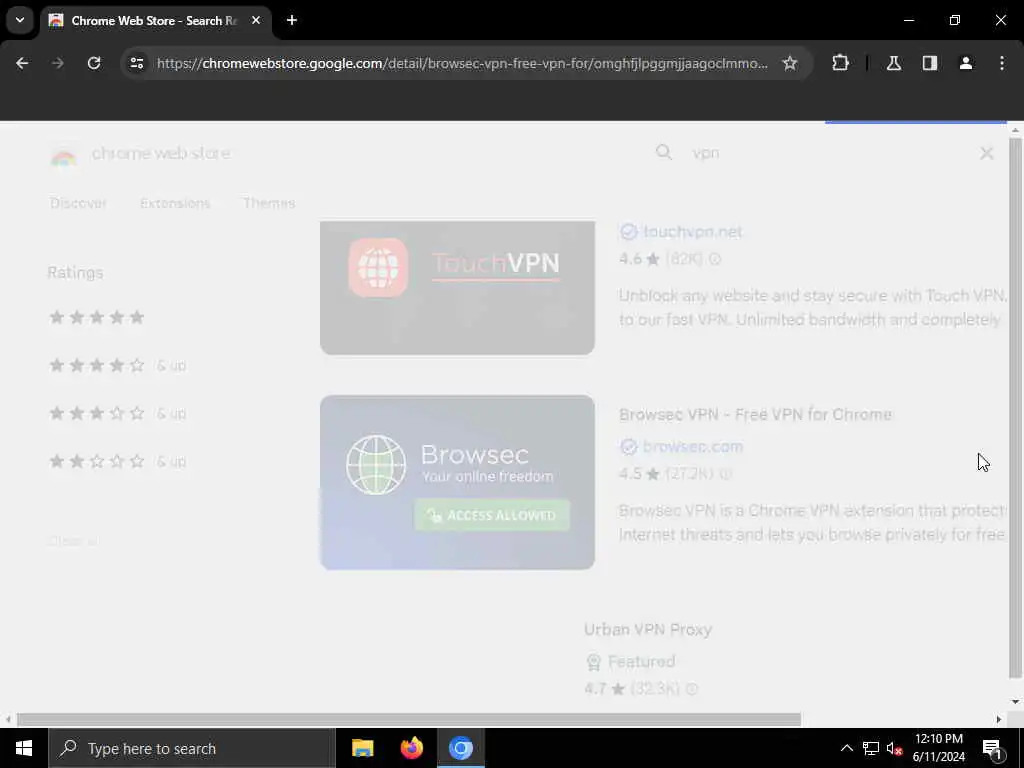This screenshot has width=1024, height=768.
Task: Click the info icon beside Urban VPN's 4.7 rating
Action: pos(692,689)
